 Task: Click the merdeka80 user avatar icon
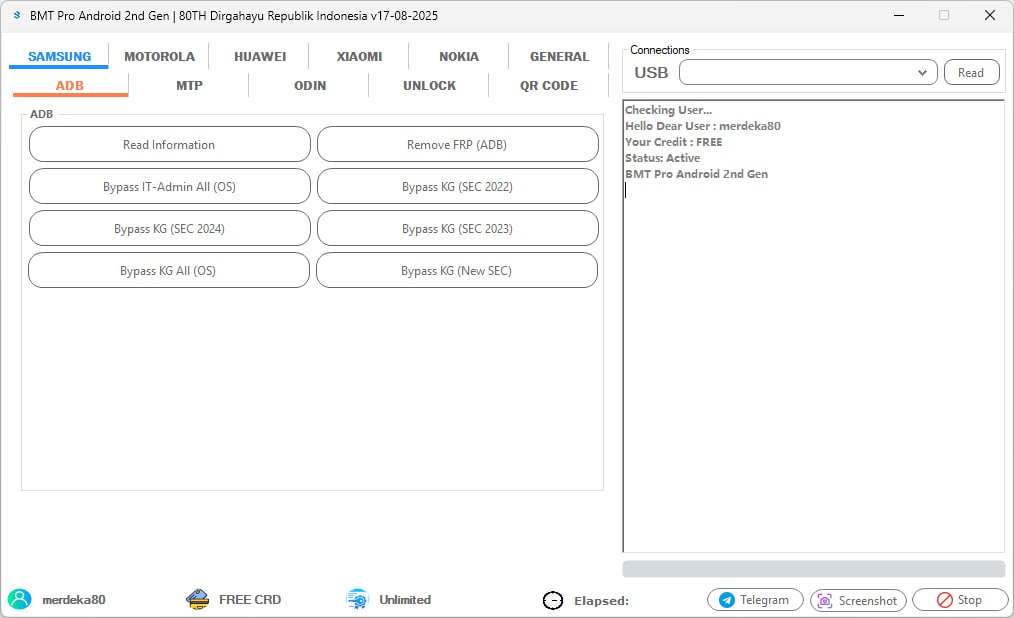point(19,599)
